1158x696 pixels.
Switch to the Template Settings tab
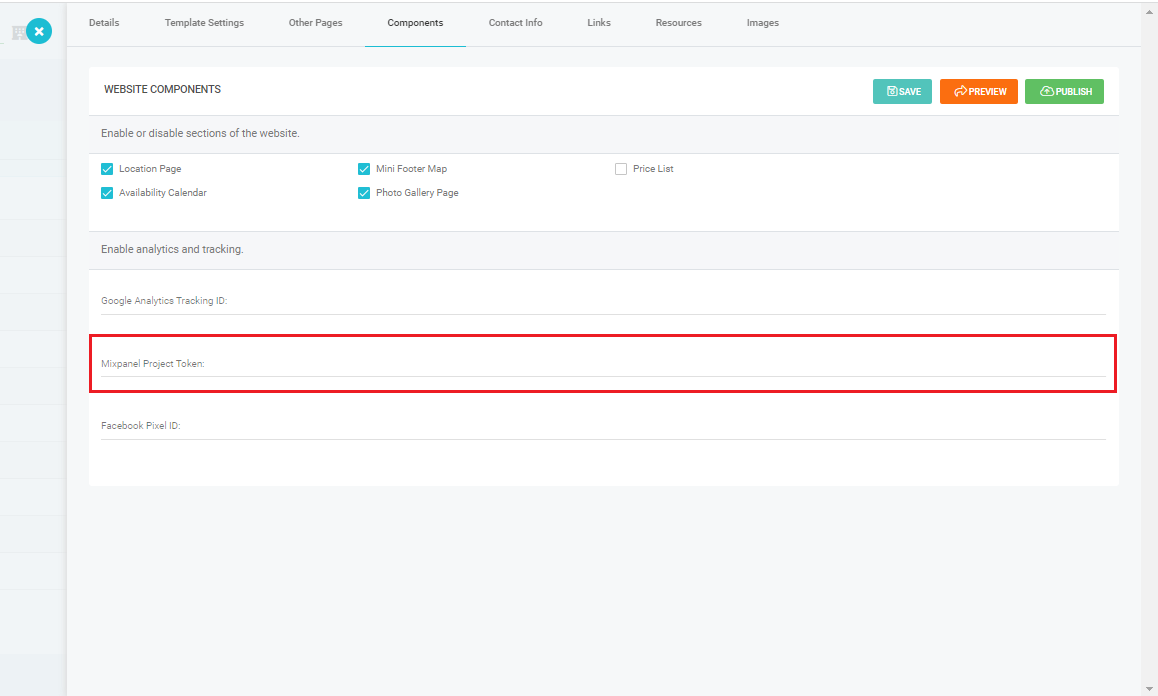(x=204, y=23)
